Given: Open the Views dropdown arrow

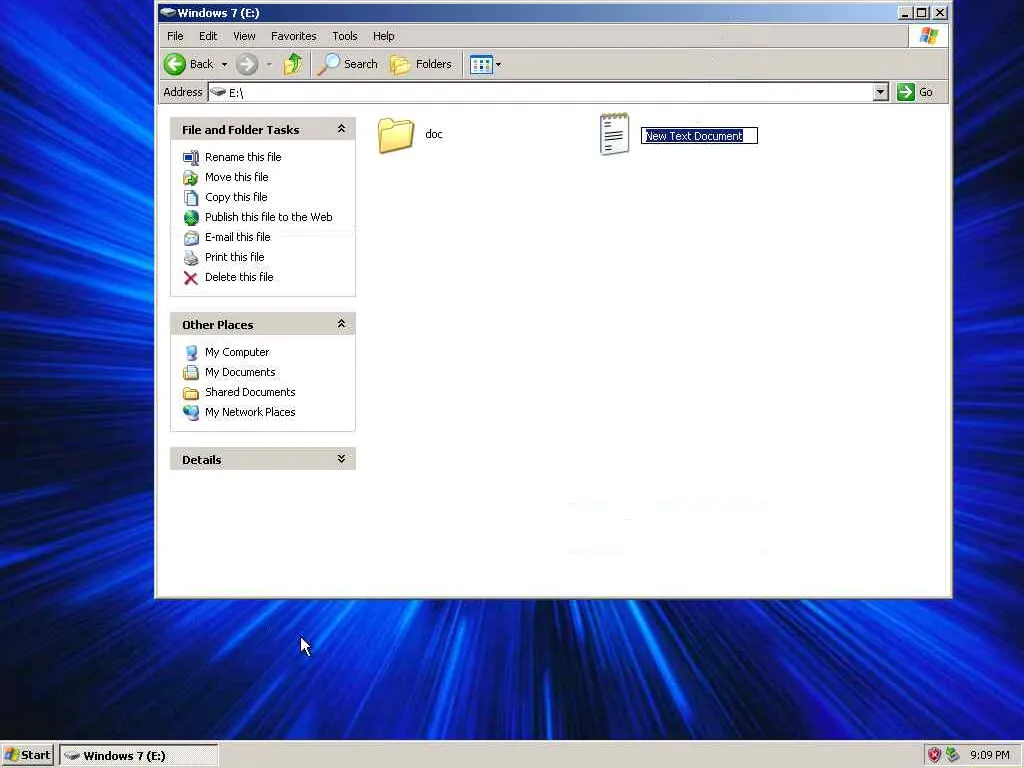Looking at the screenshot, I should pos(498,65).
